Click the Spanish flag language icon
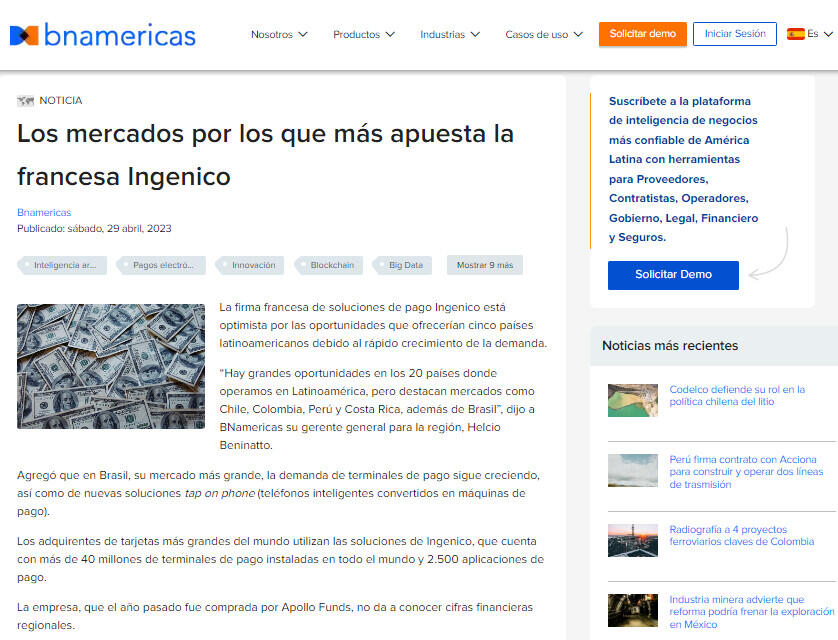Screen dimensions: 838x640 tap(796, 34)
